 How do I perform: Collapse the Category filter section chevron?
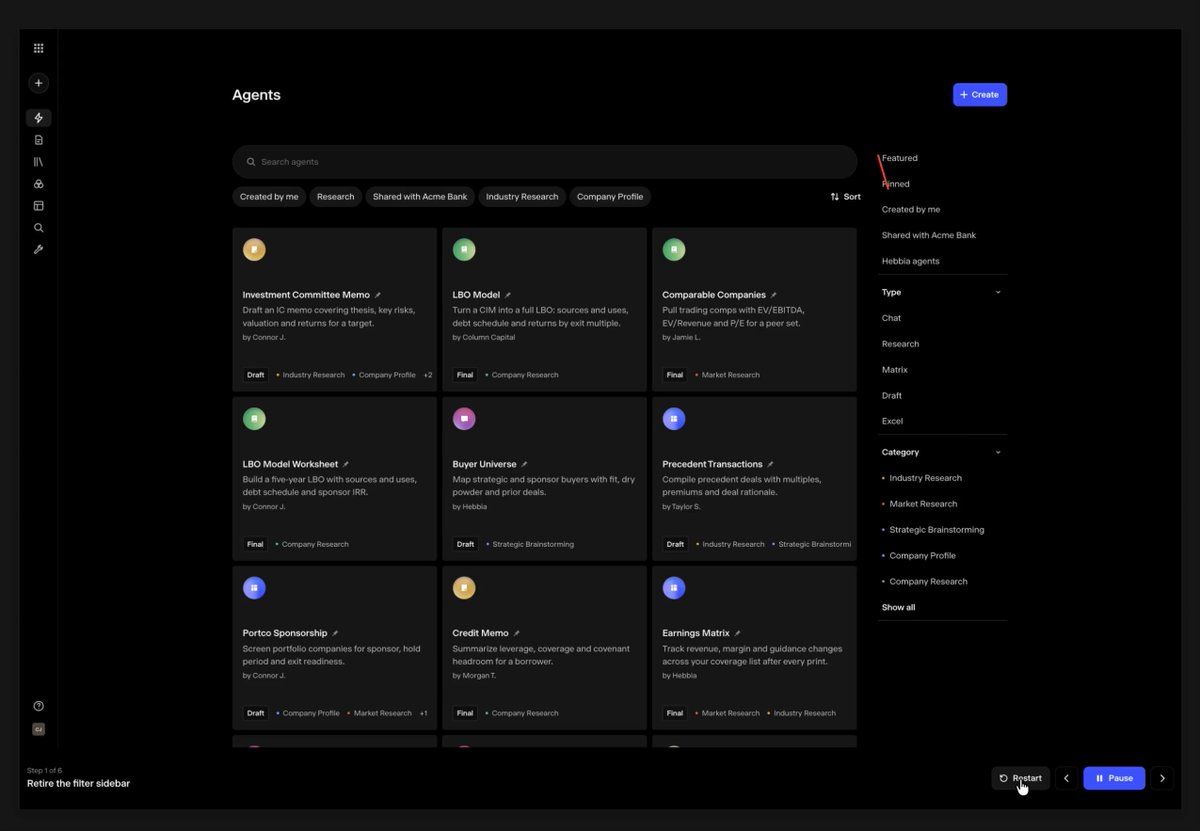pos(998,453)
